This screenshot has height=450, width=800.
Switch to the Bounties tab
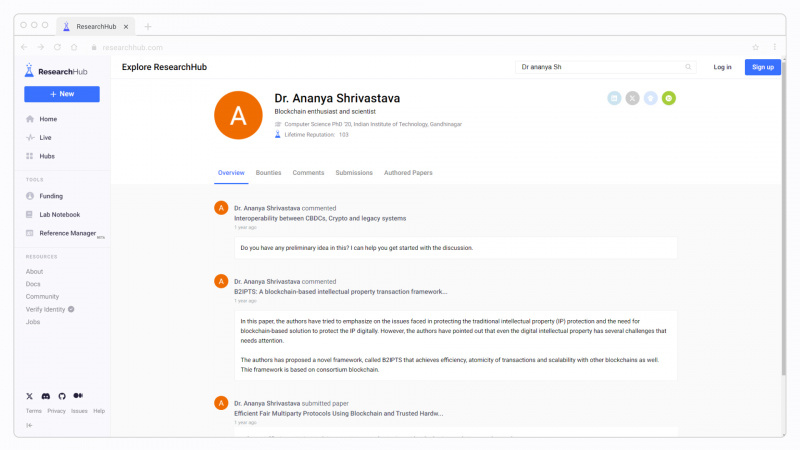tap(268, 172)
